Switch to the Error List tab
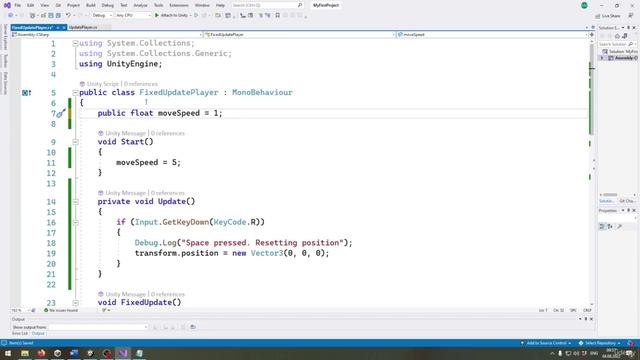Image resolution: width=640 pixels, height=360 pixels. click(20, 333)
